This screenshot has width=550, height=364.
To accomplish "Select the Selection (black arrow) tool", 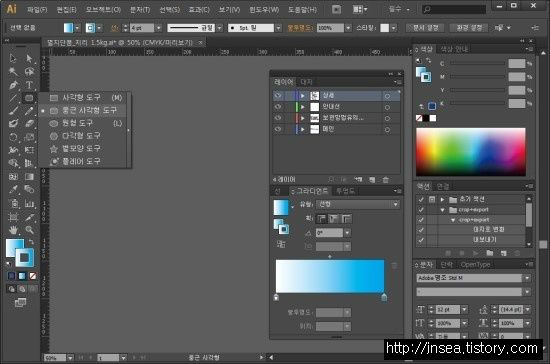I will (x=13, y=58).
